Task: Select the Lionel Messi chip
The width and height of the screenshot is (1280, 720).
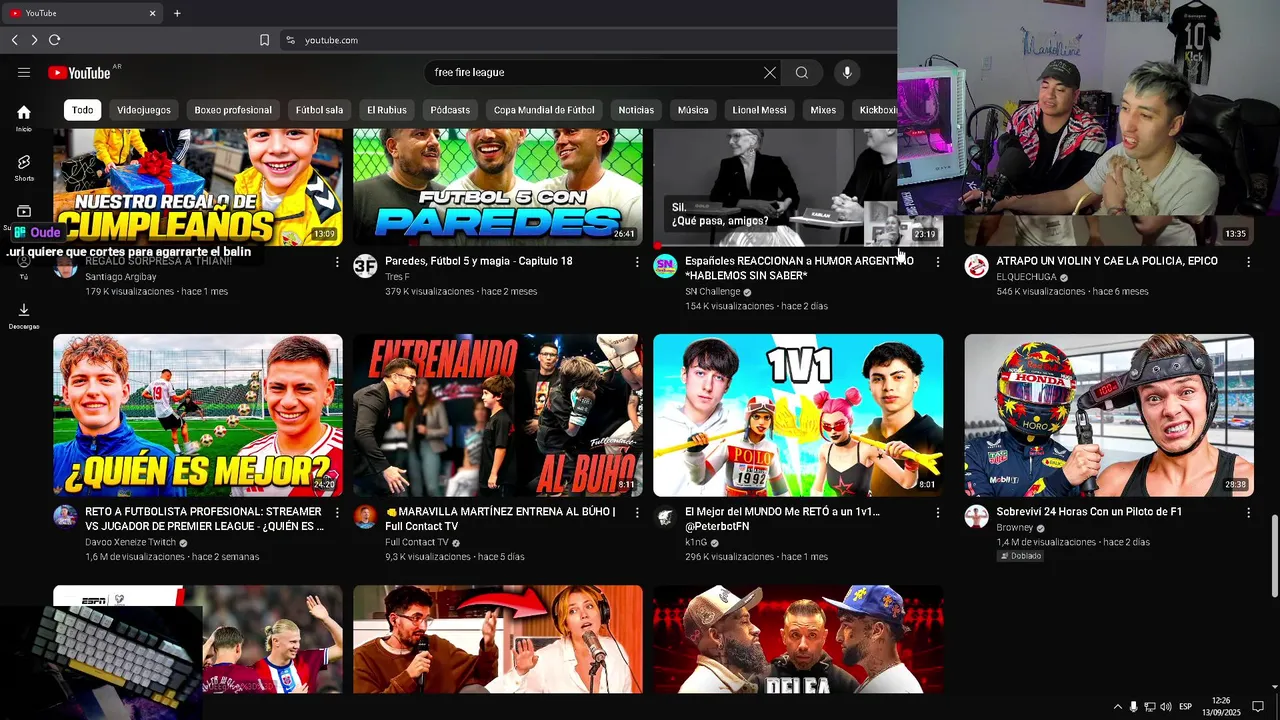Action: tap(759, 110)
